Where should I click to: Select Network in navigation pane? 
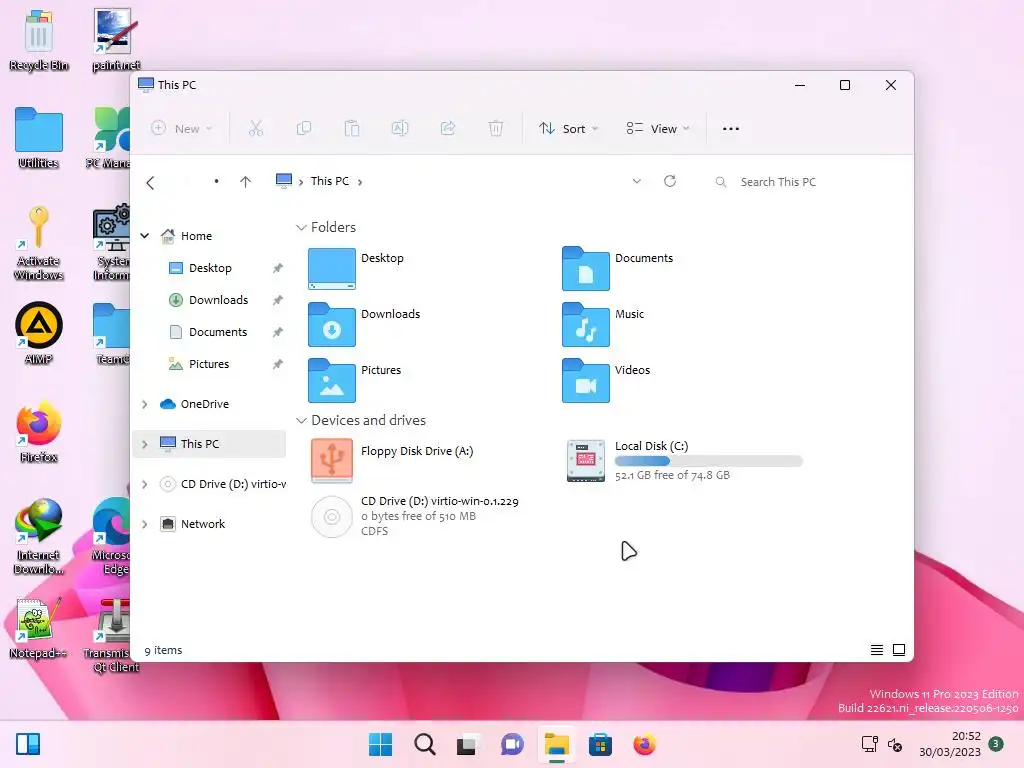[202, 524]
